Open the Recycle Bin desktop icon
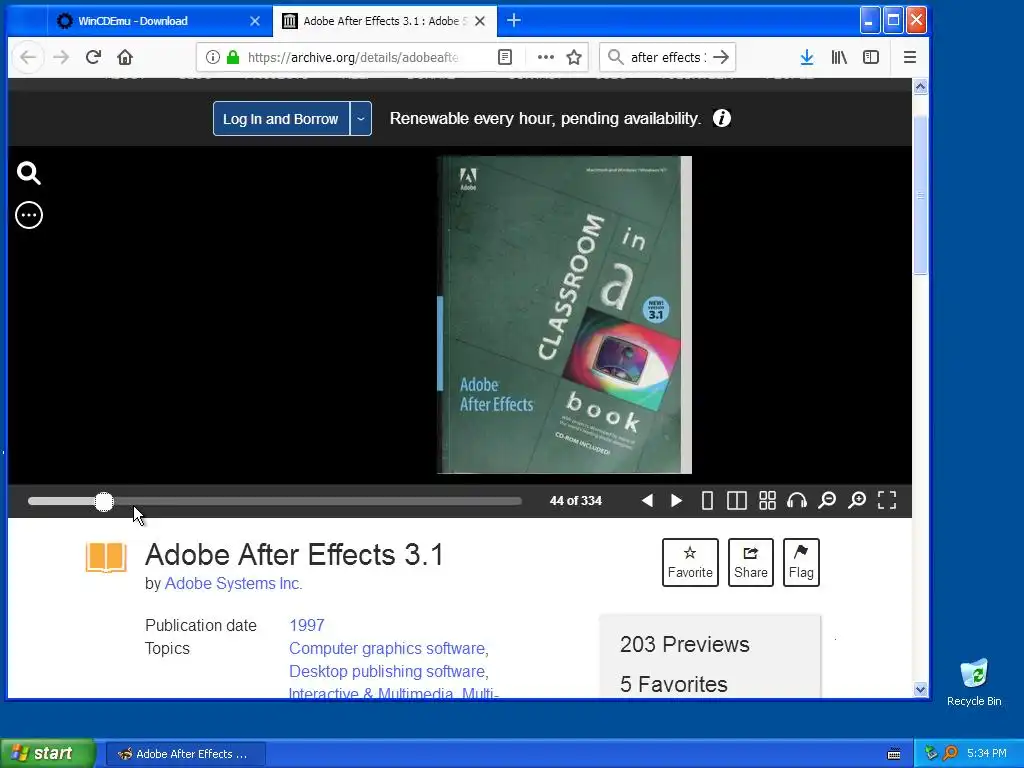 click(974, 682)
